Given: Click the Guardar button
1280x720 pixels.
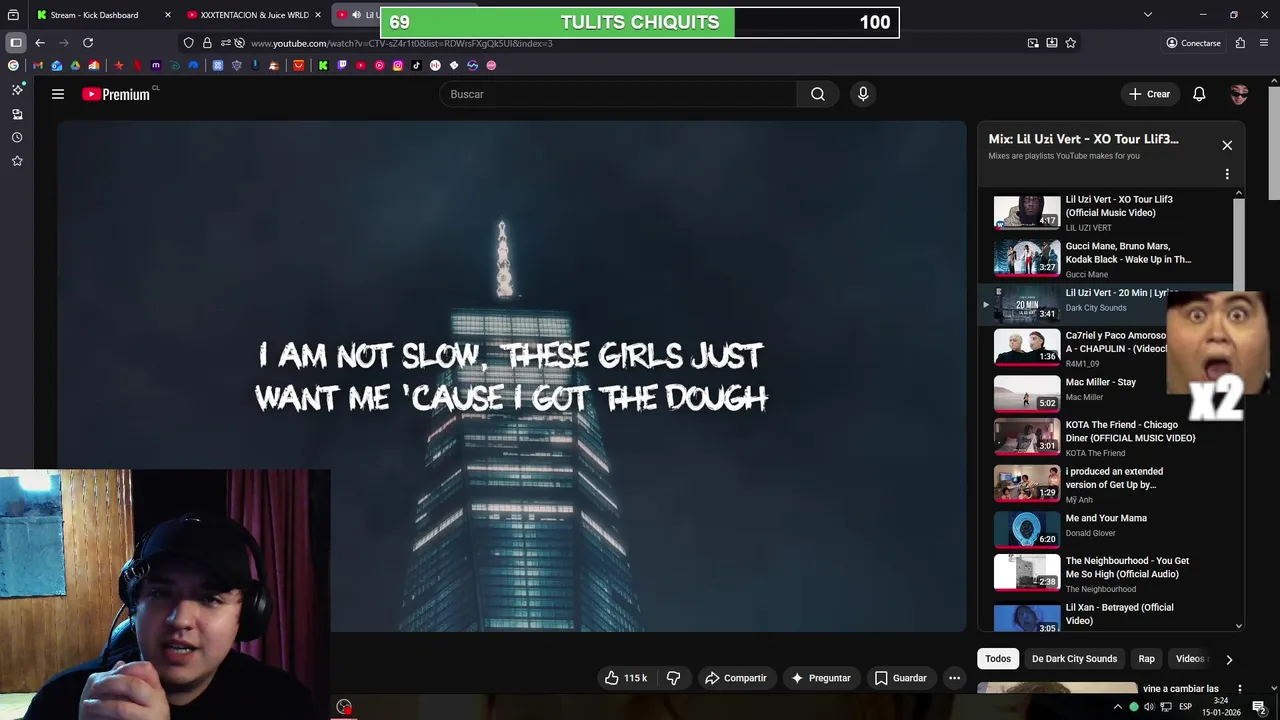Looking at the screenshot, I should coord(900,678).
